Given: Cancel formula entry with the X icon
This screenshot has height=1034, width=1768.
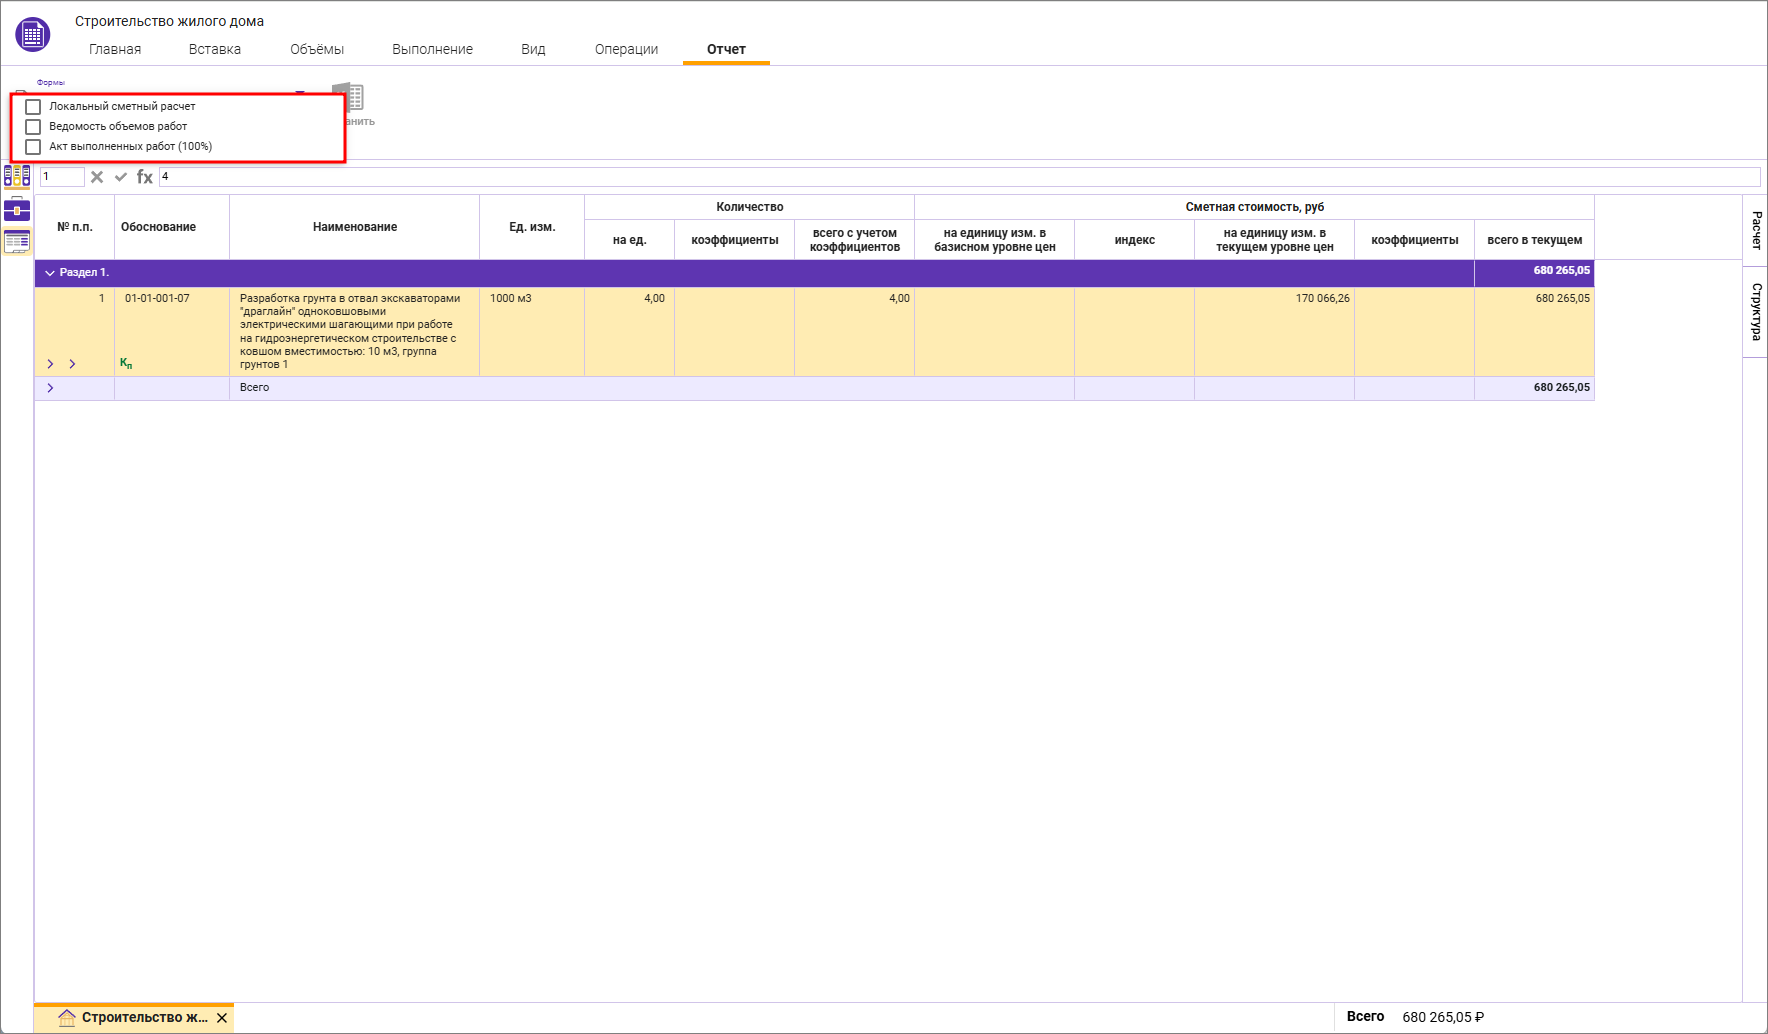Looking at the screenshot, I should pos(97,177).
